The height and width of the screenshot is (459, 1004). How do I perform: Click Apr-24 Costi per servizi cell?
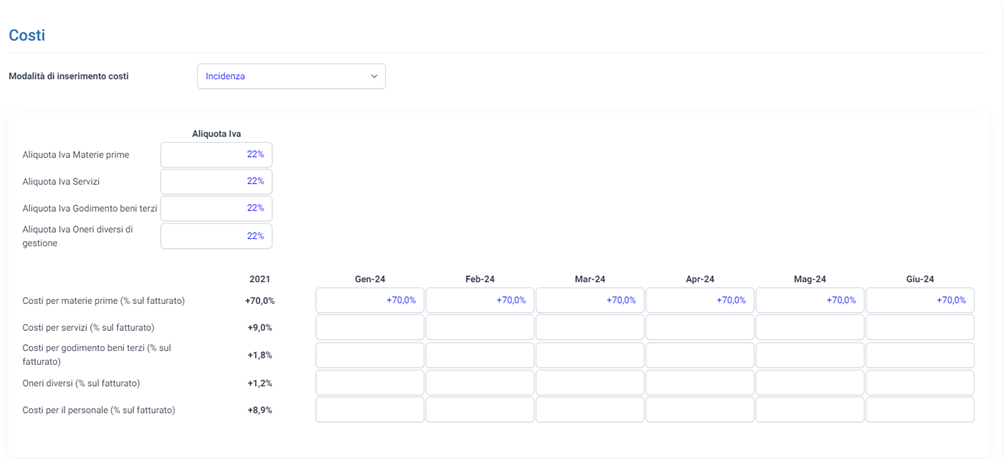tap(700, 327)
